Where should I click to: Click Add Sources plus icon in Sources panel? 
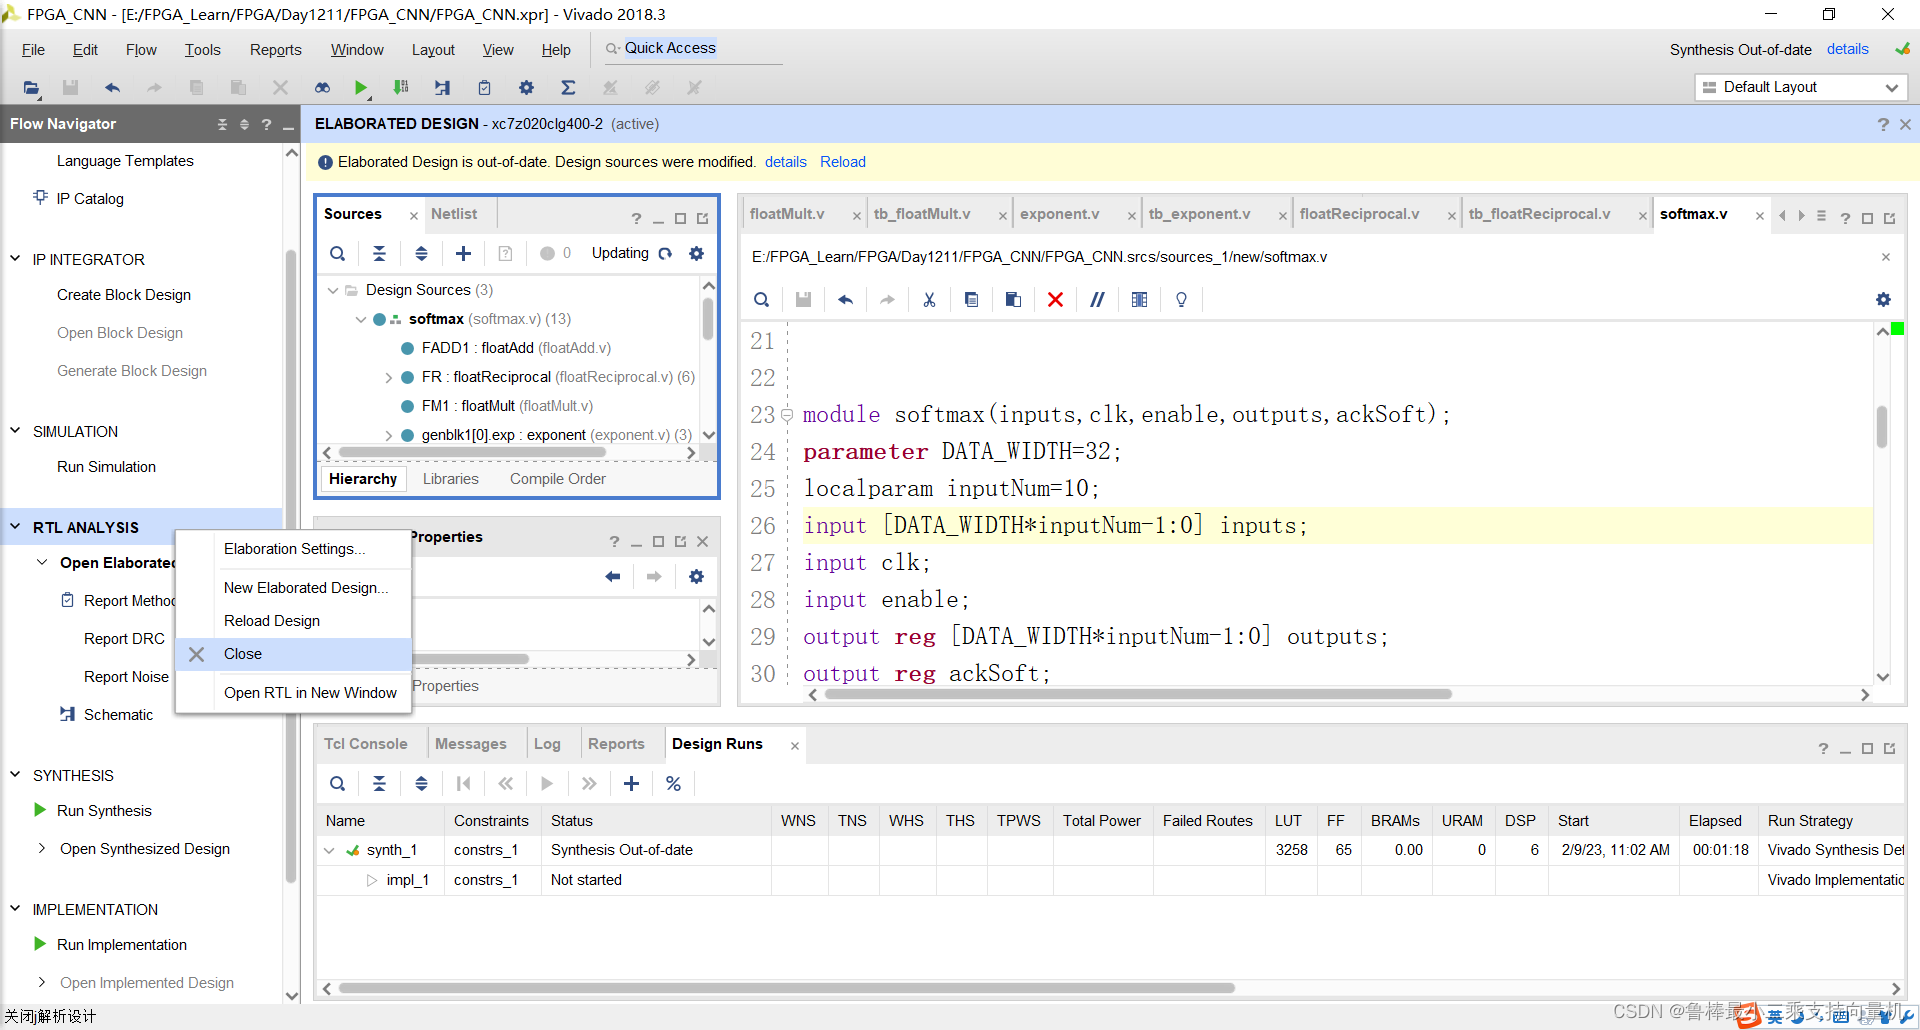click(x=463, y=254)
